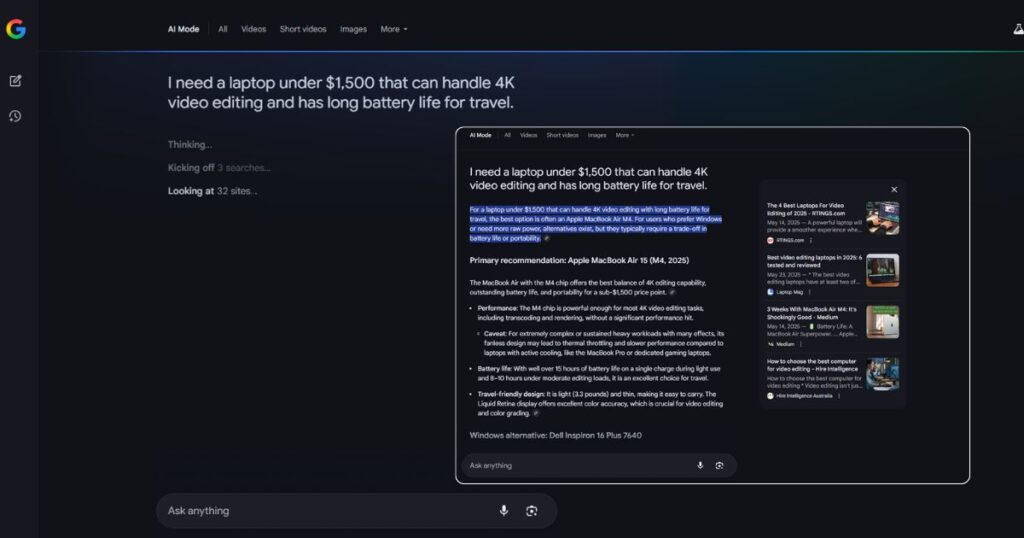Open the three-dot menu beside RTINGS.com

tap(810, 240)
